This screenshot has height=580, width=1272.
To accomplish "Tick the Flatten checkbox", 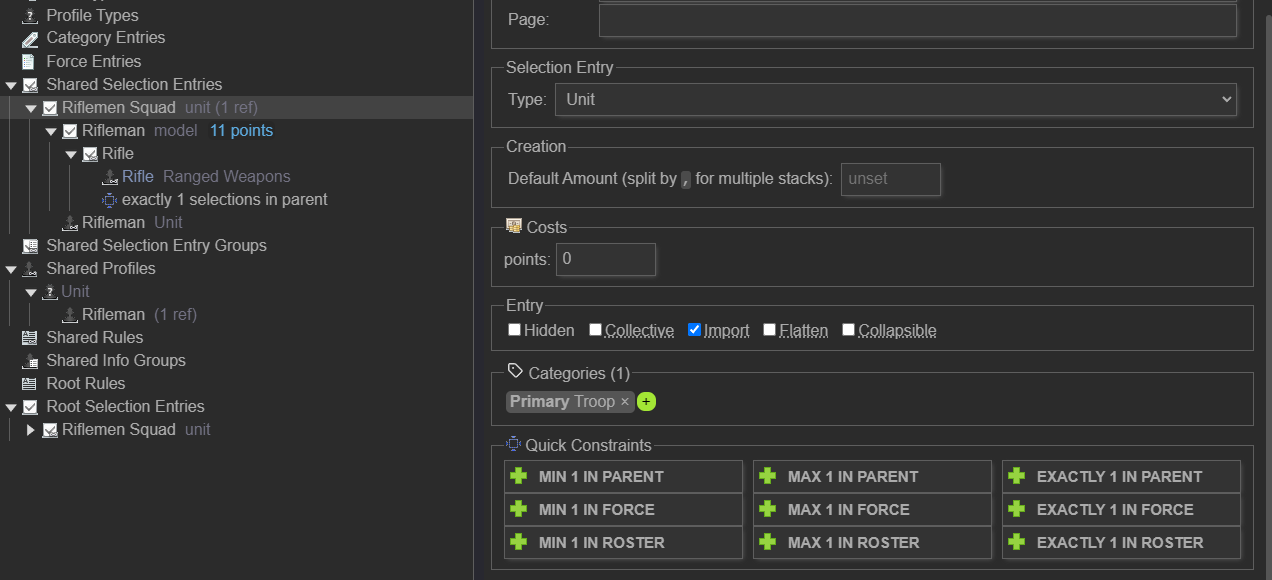I will pos(769,330).
